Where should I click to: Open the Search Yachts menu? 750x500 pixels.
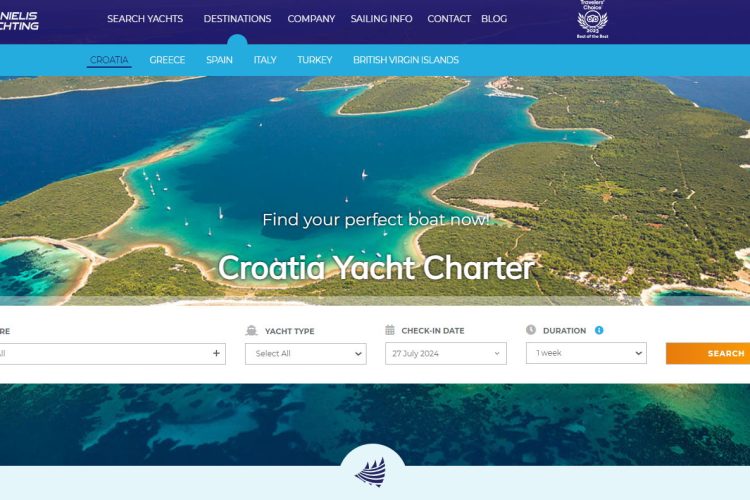click(x=145, y=19)
